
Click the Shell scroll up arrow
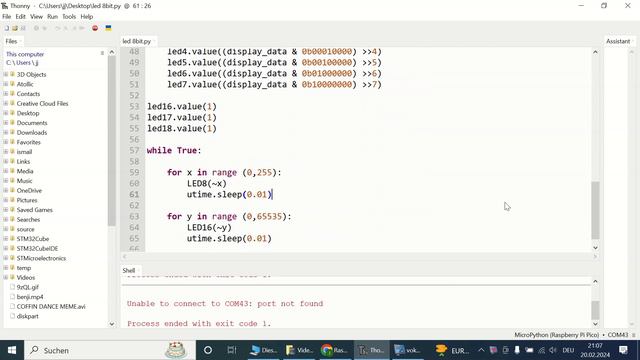coord(595,281)
